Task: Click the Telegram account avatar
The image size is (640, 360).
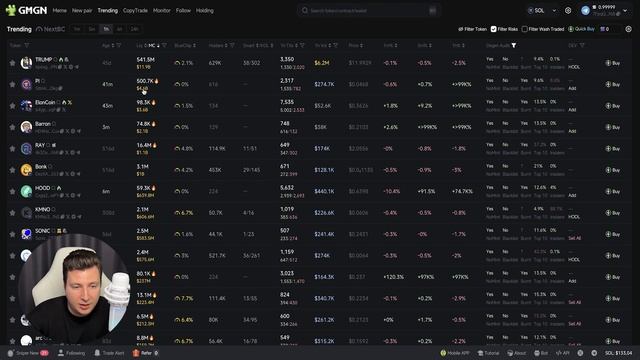Action: [x=585, y=11]
